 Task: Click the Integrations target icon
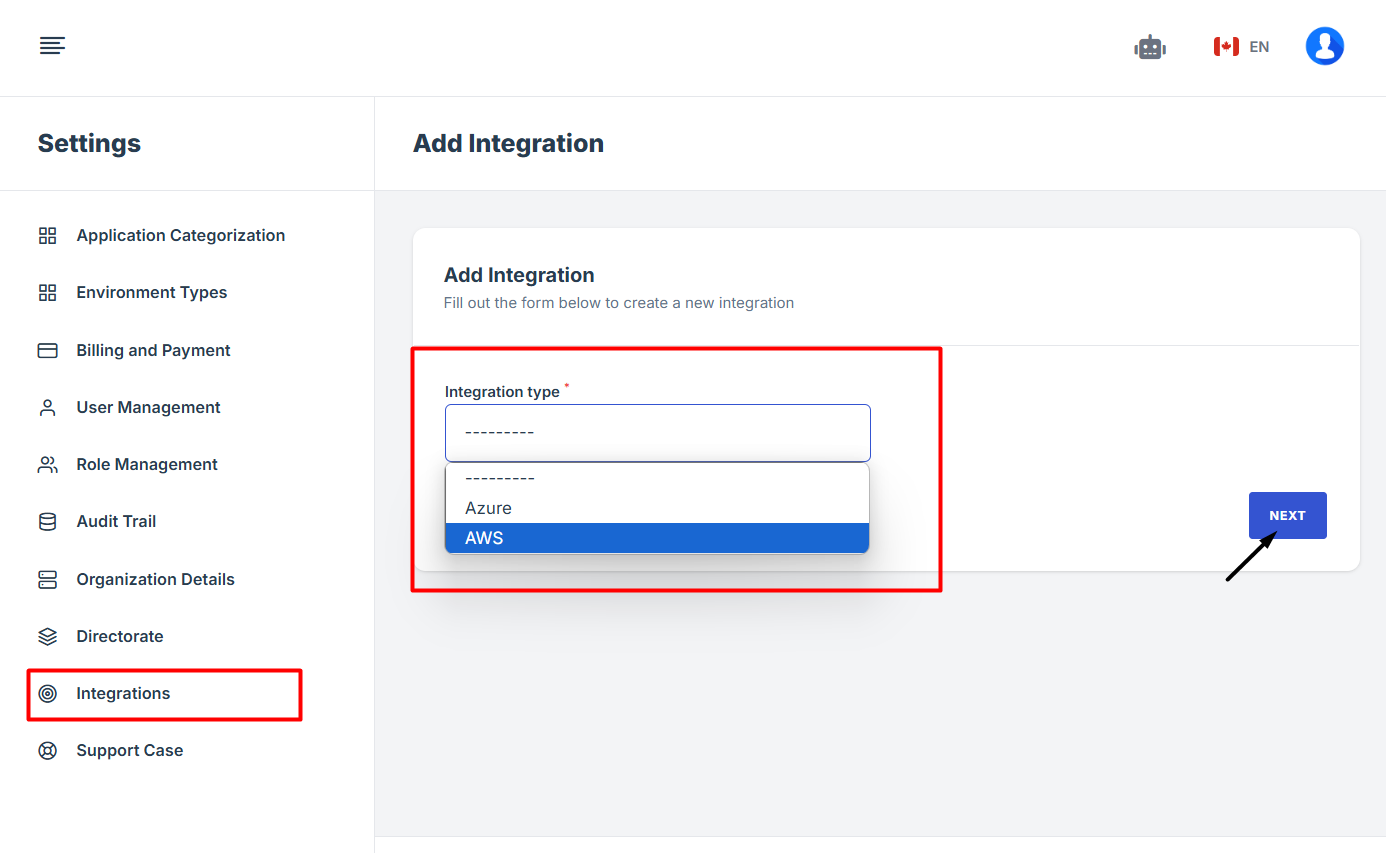(47, 694)
